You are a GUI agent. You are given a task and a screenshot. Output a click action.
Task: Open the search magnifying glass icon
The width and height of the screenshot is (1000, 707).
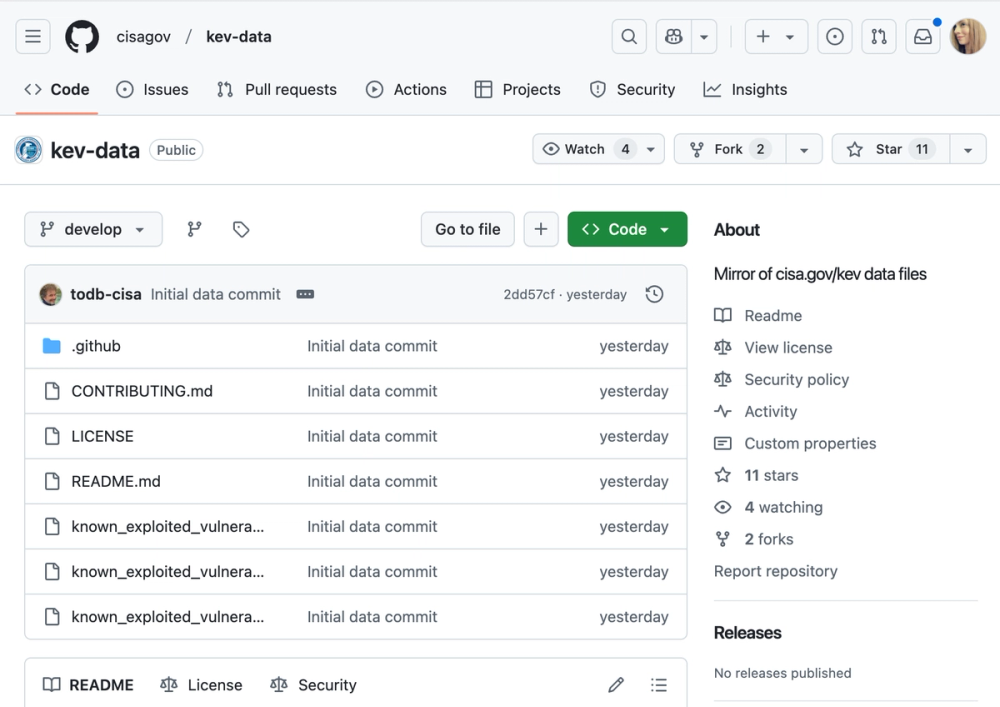pyautogui.click(x=629, y=35)
